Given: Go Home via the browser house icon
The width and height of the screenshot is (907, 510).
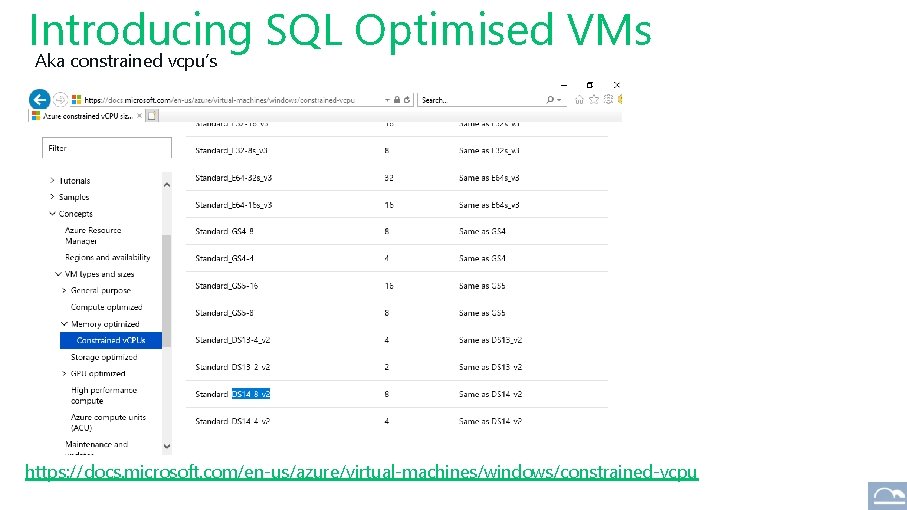Looking at the screenshot, I should (x=579, y=100).
